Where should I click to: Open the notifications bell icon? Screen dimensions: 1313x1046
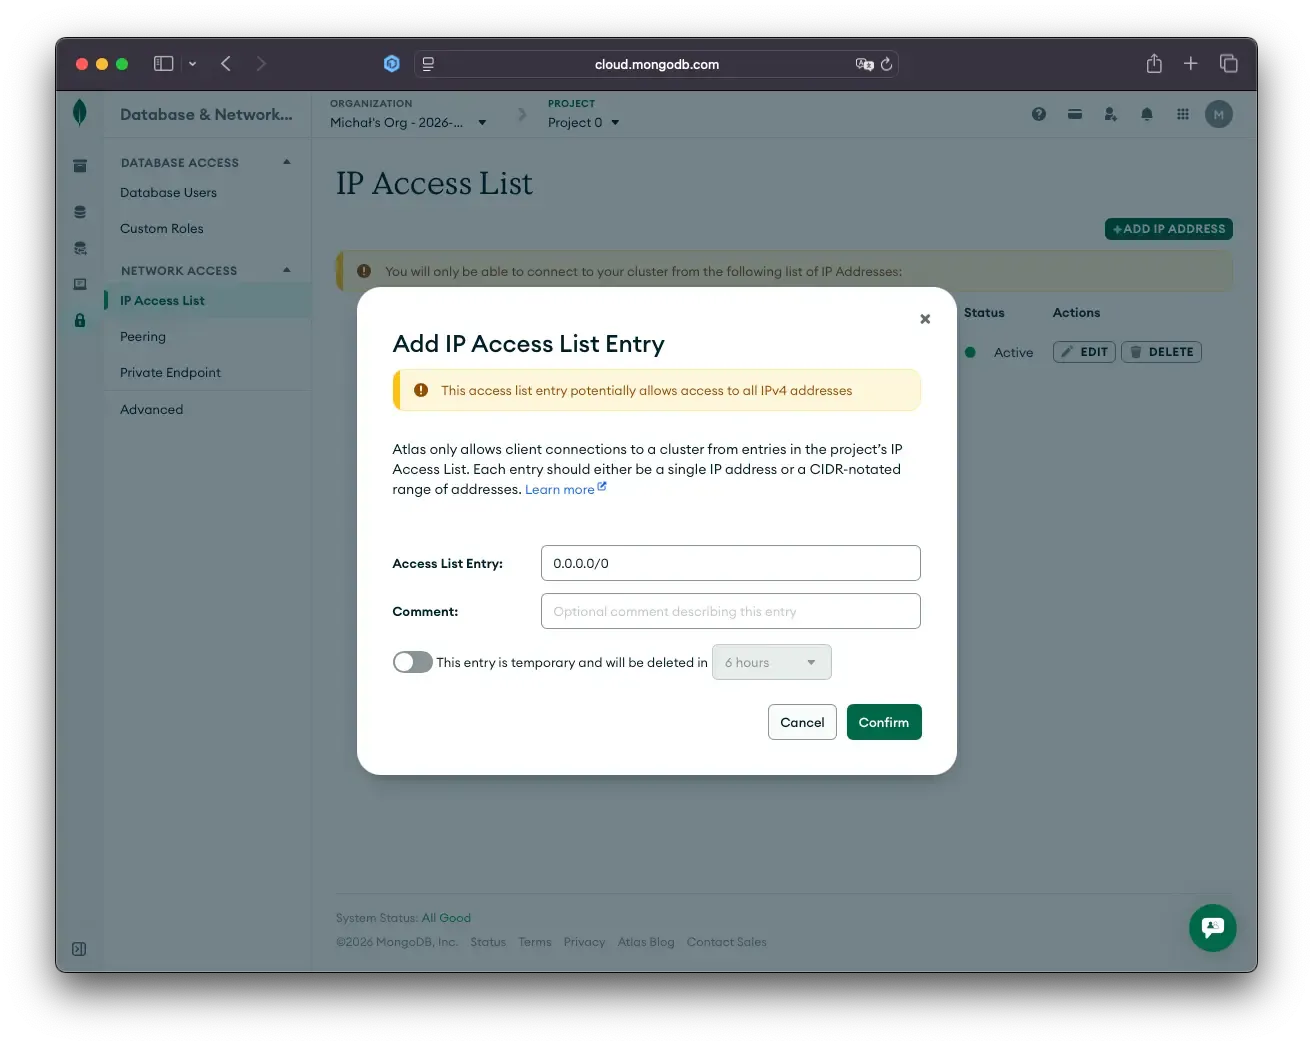coord(1147,114)
